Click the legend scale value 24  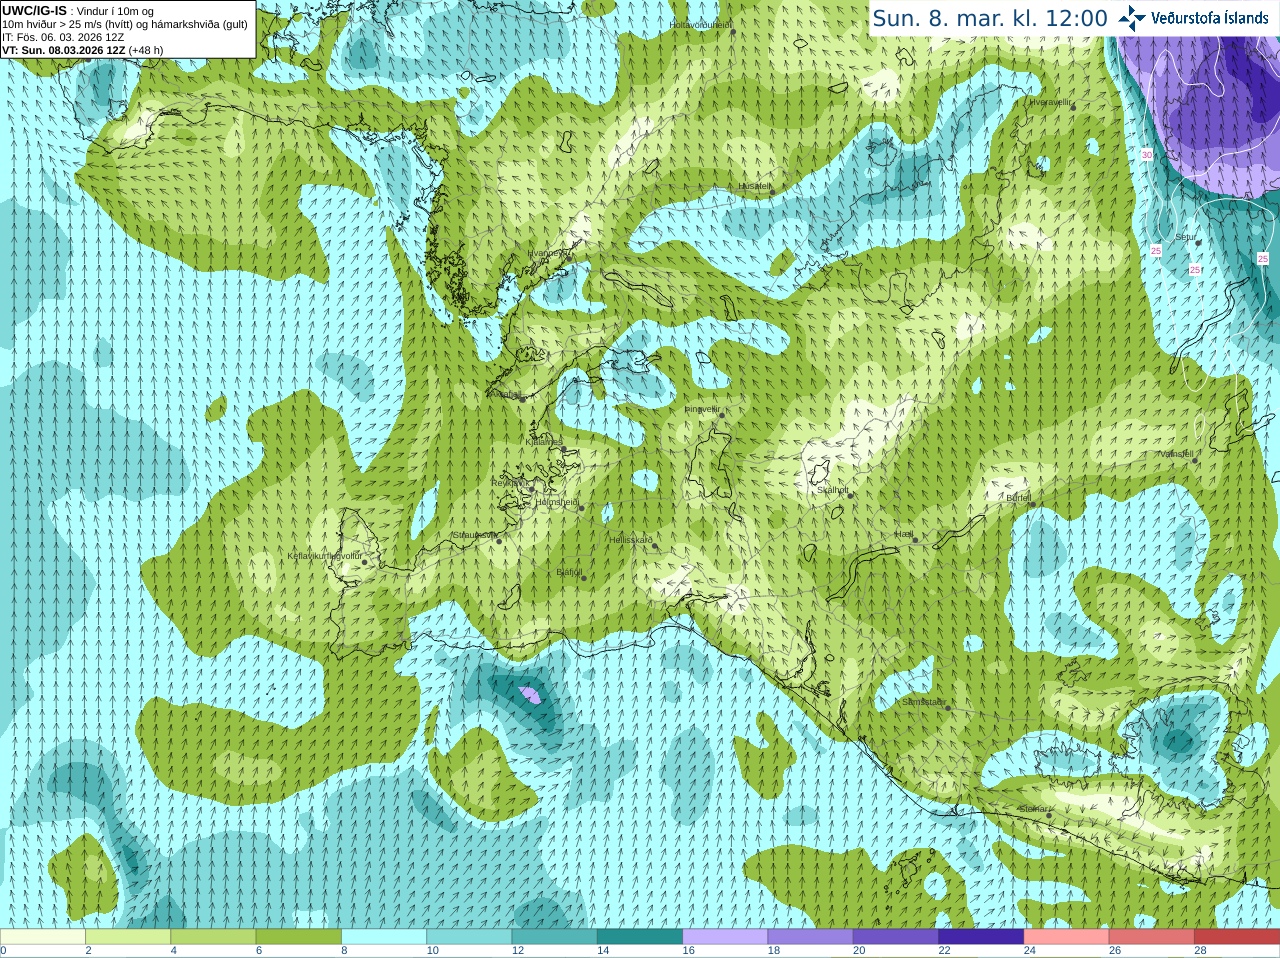(1030, 951)
